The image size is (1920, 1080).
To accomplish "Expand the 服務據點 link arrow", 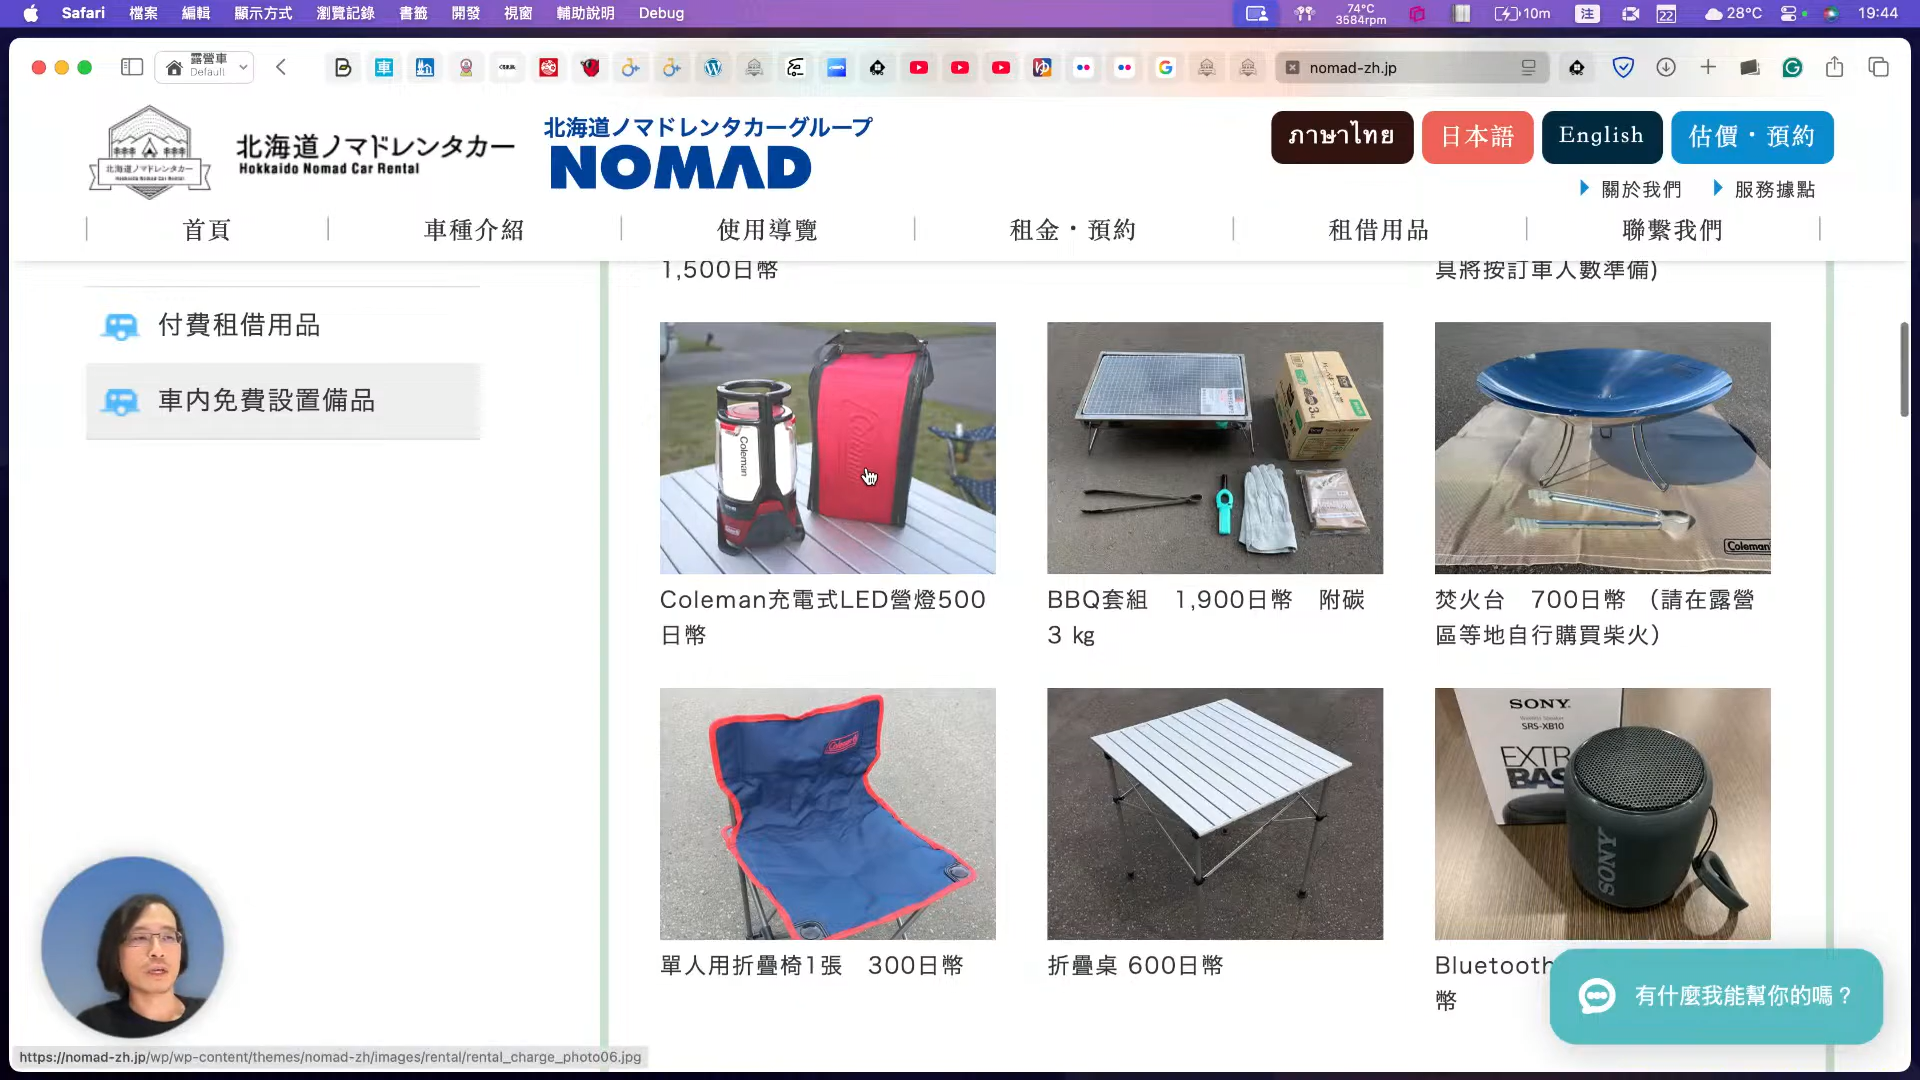I will tap(1718, 188).
